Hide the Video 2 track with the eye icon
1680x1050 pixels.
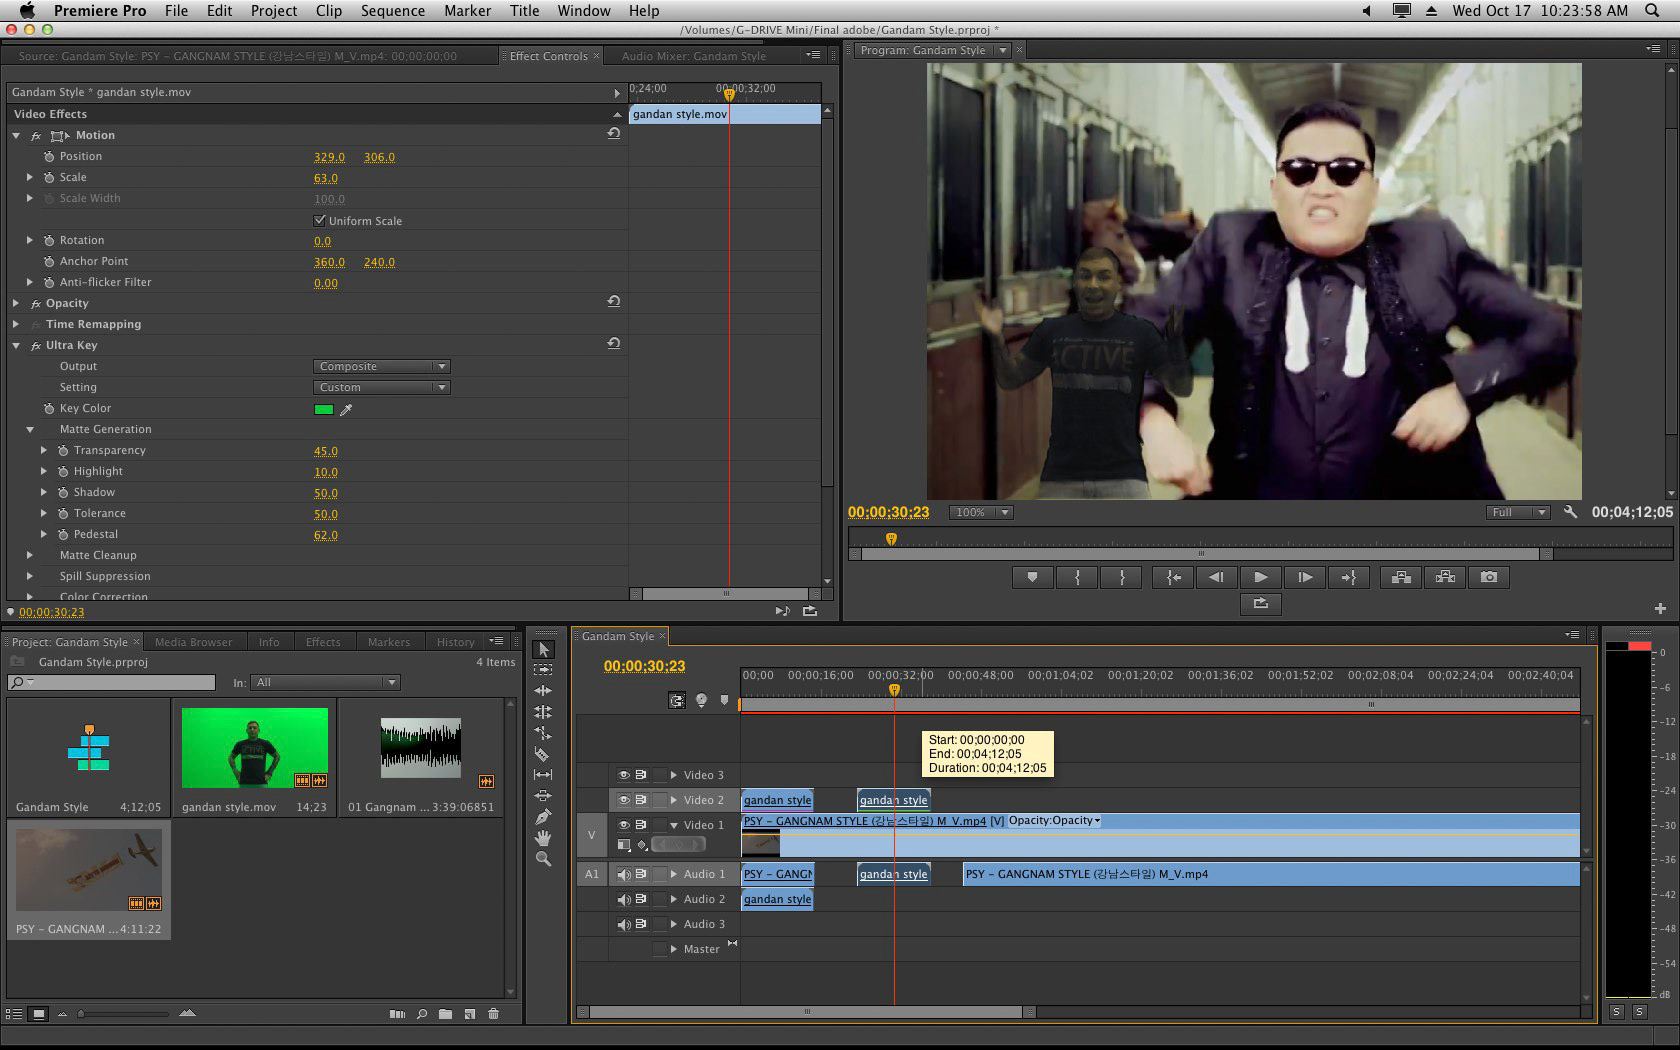[624, 800]
